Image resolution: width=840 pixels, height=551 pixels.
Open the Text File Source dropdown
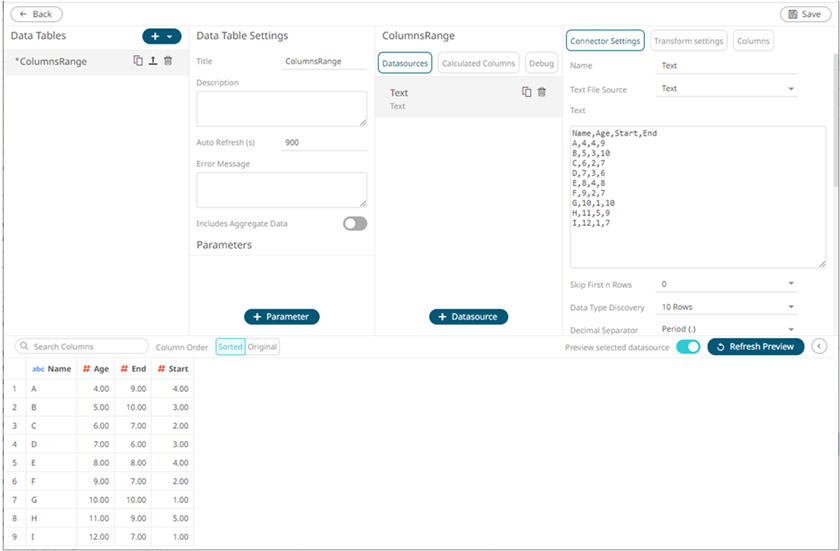click(x=727, y=89)
